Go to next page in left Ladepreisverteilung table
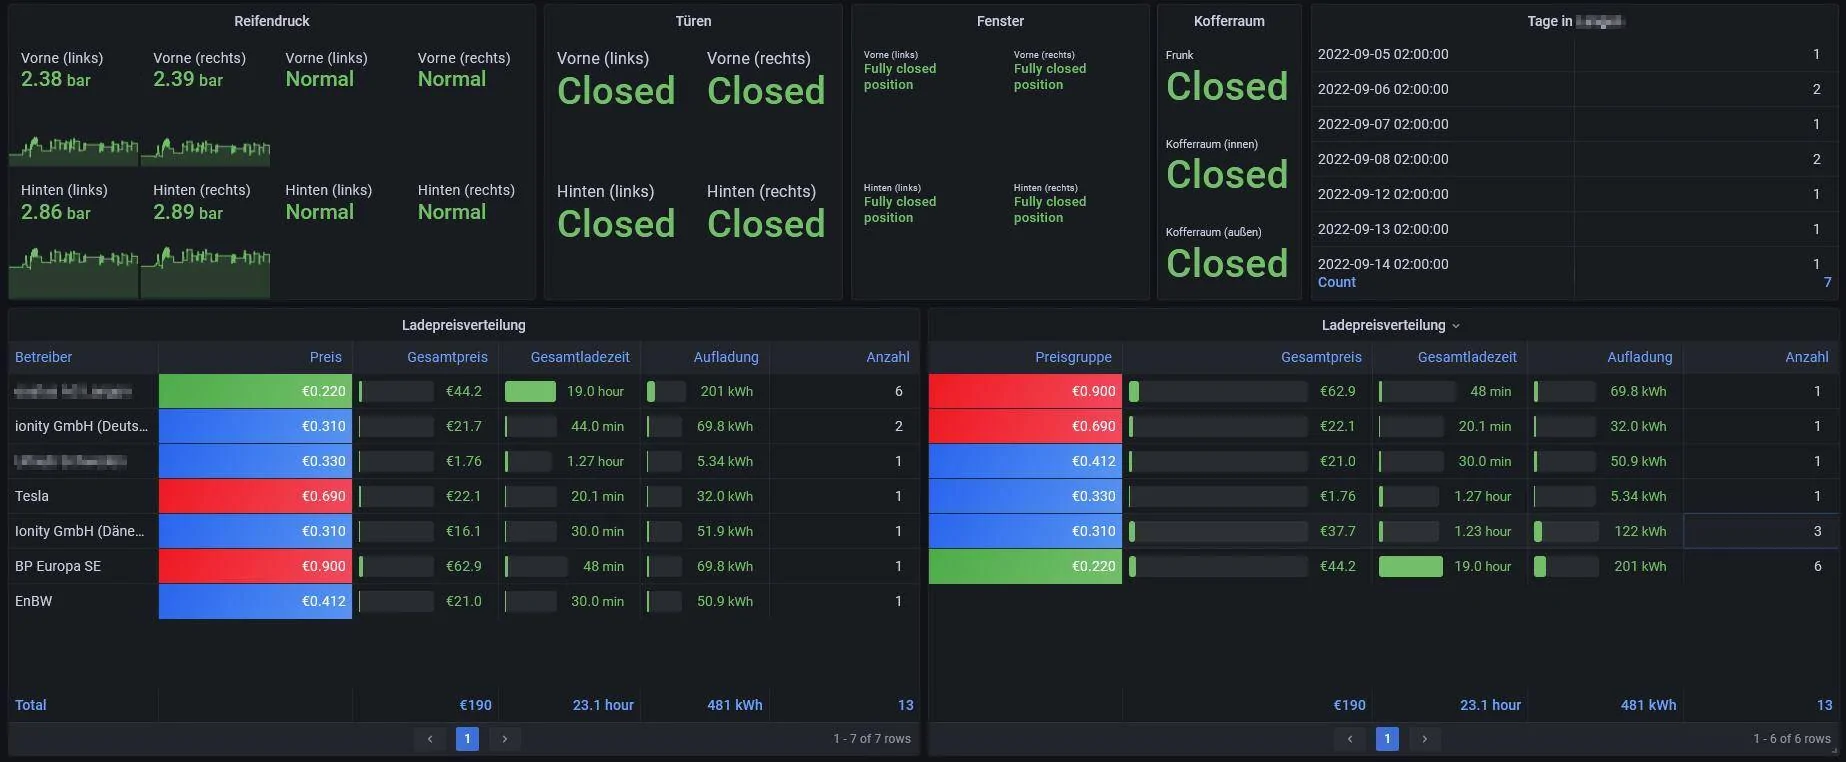 pos(505,739)
